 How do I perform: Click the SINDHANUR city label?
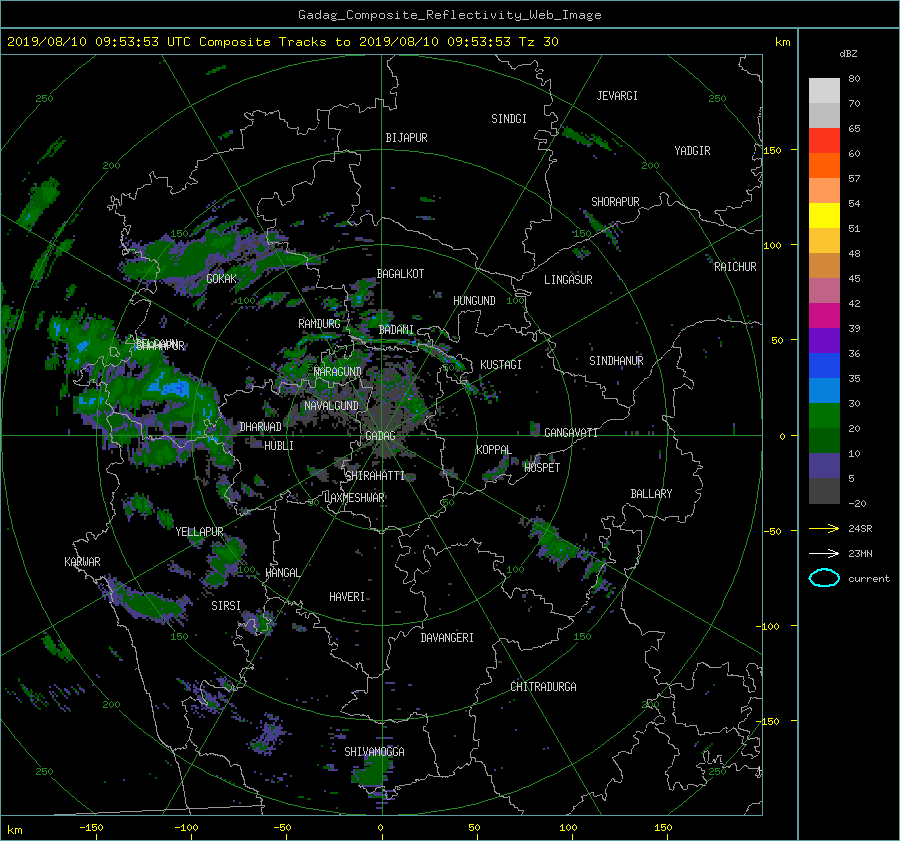click(616, 361)
